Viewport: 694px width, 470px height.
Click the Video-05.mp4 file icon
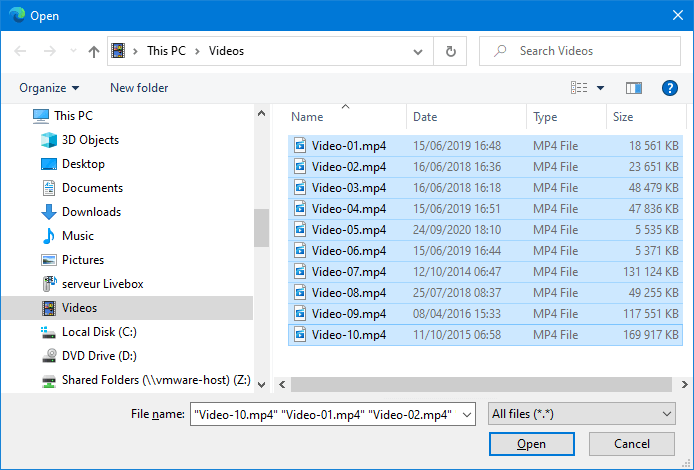click(300, 229)
